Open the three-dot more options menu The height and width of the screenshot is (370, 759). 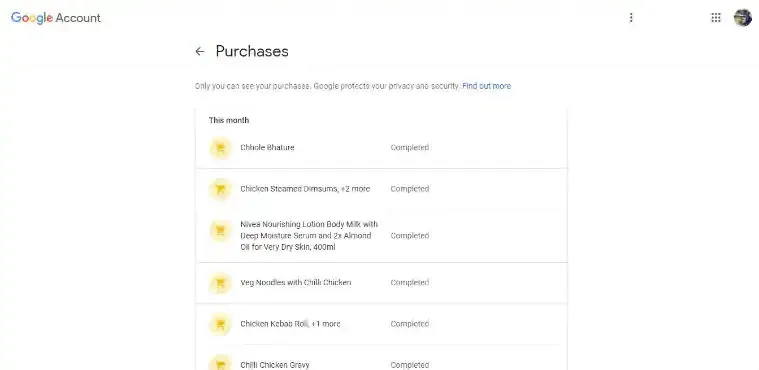click(631, 18)
